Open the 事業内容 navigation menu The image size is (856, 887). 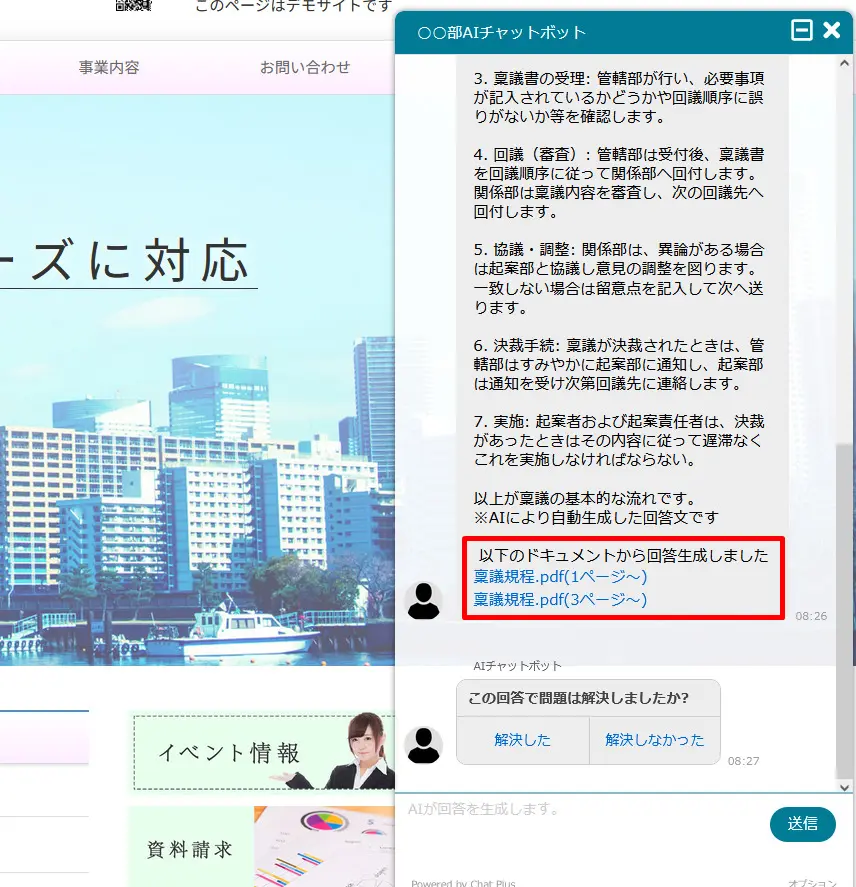click(109, 68)
